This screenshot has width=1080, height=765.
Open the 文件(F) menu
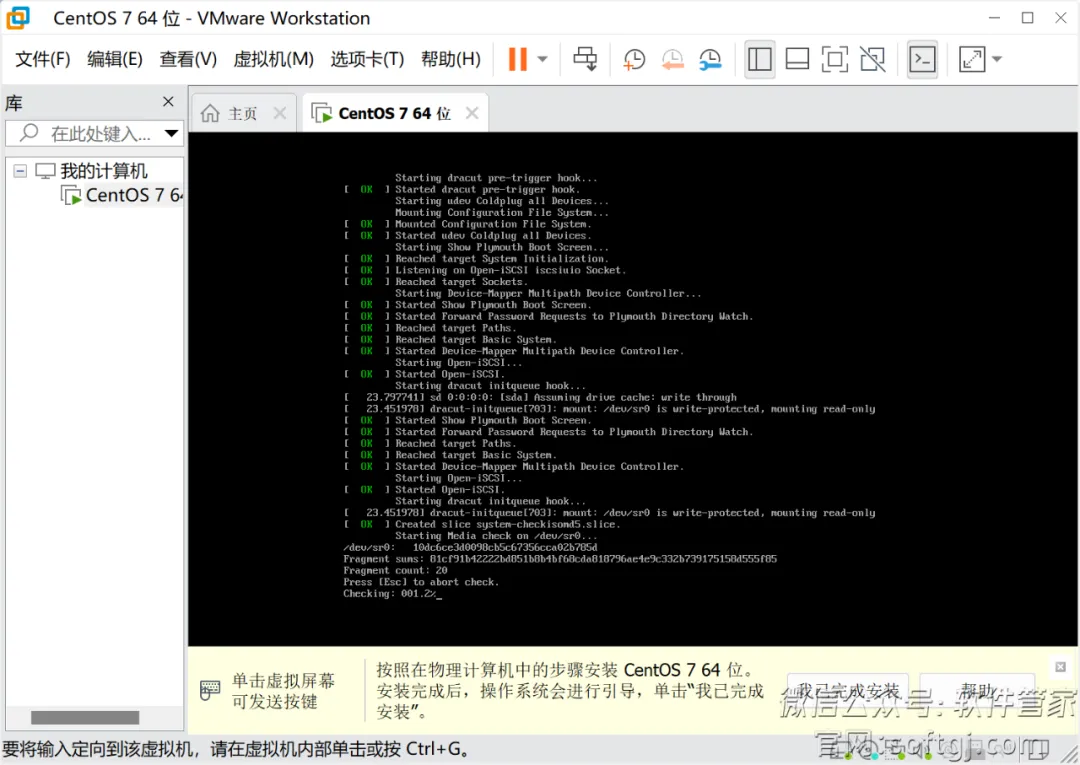click(x=43, y=59)
